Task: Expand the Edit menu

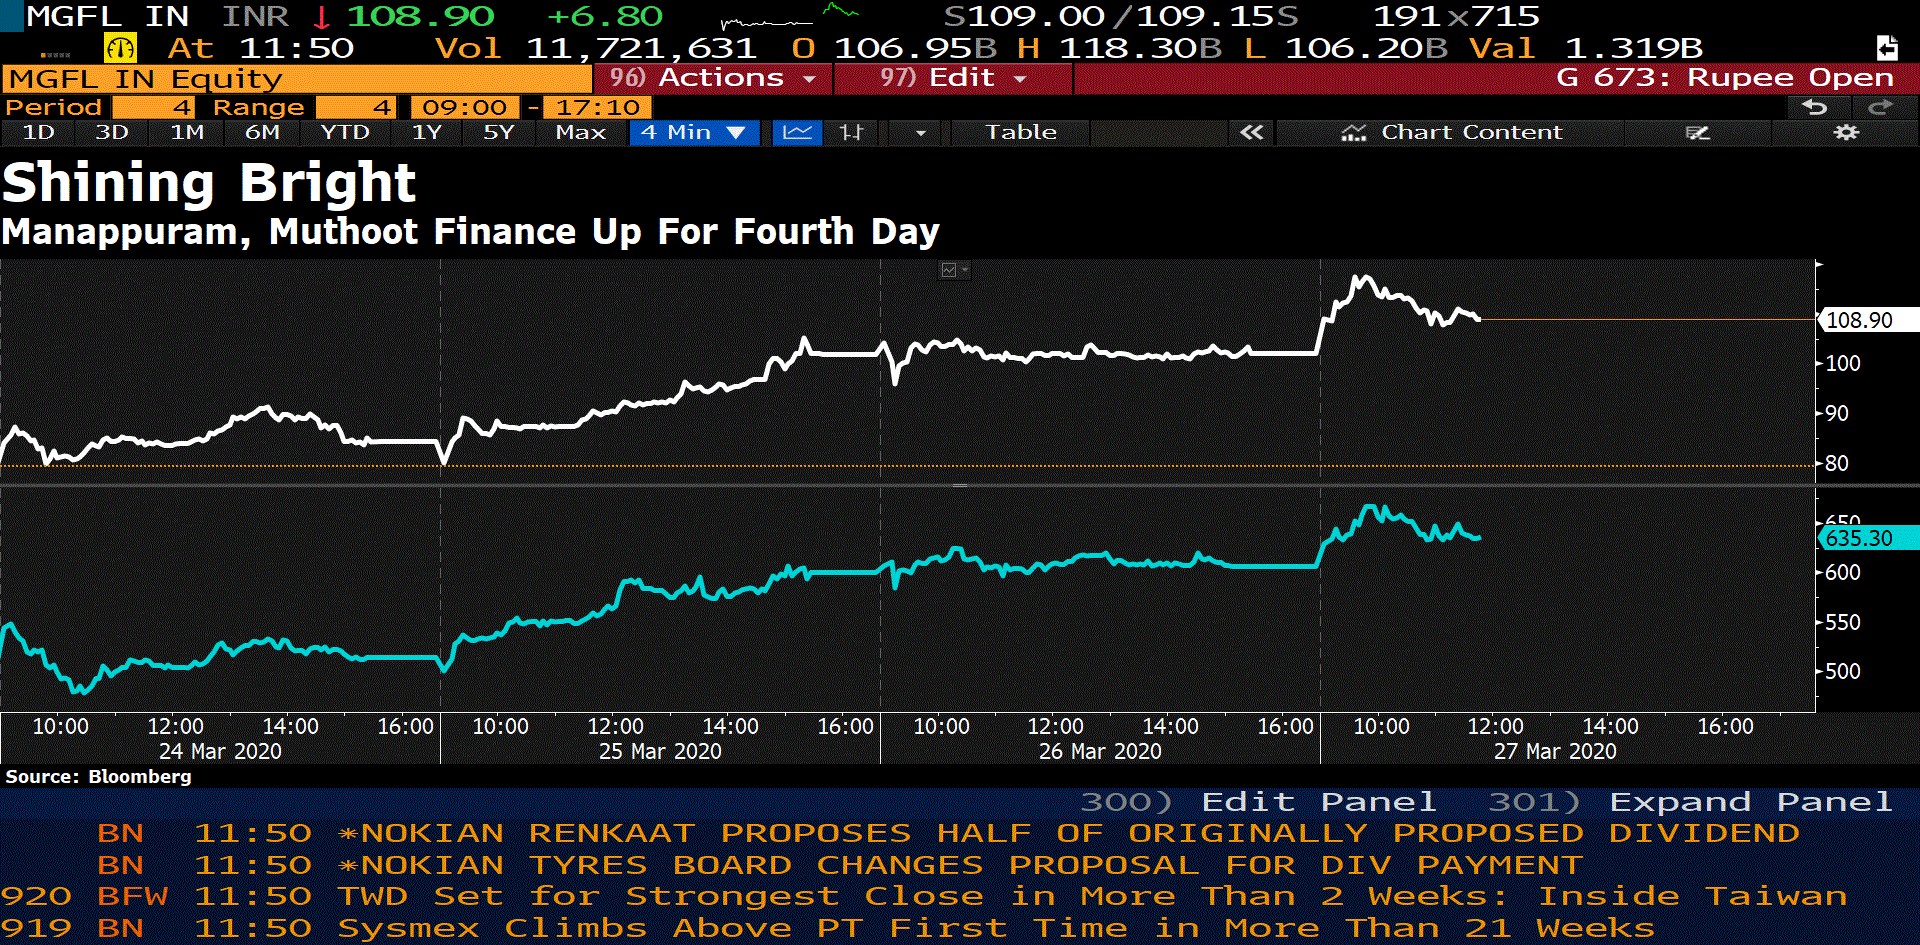Action: click(x=953, y=78)
